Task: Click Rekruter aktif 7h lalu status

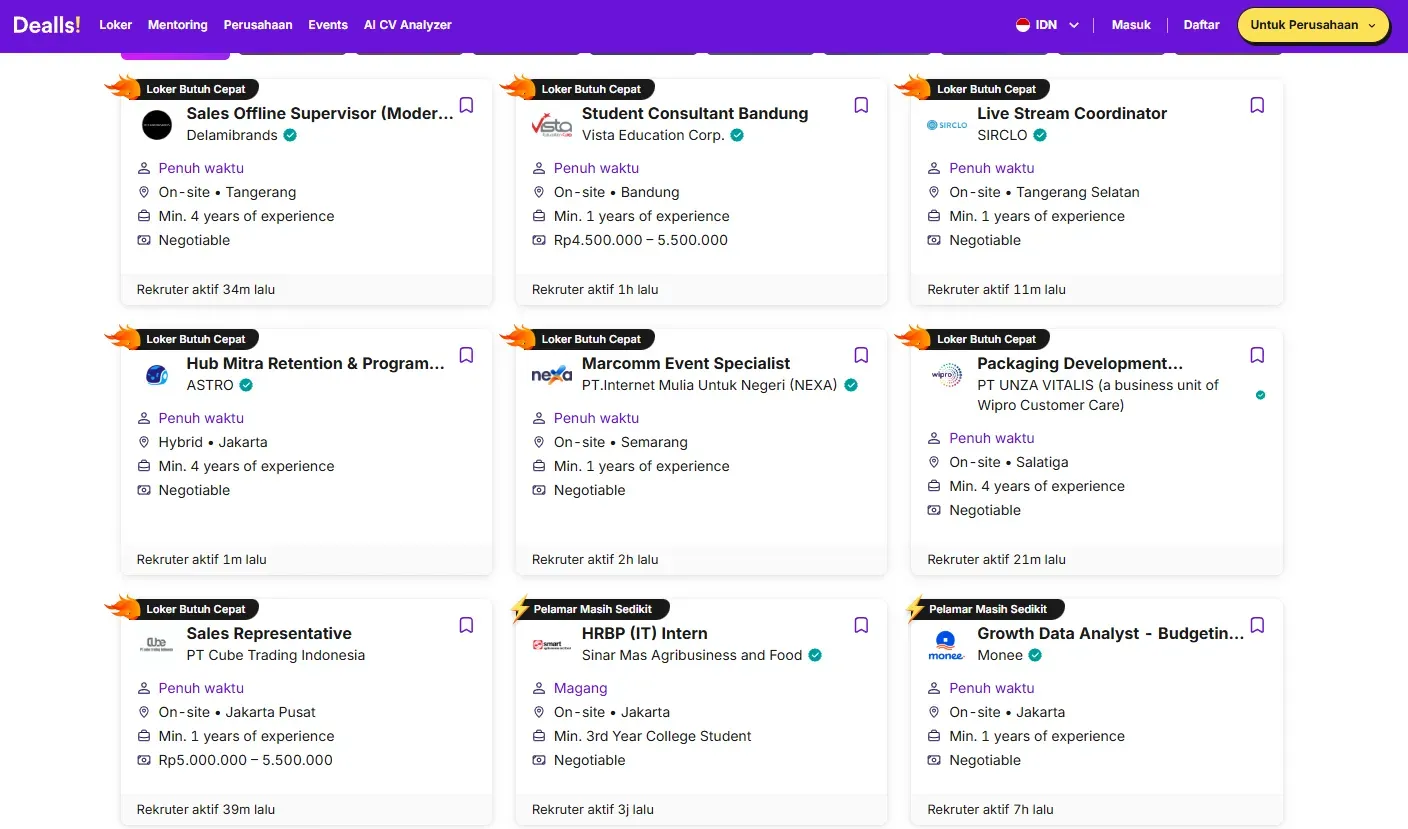Action: [990, 809]
